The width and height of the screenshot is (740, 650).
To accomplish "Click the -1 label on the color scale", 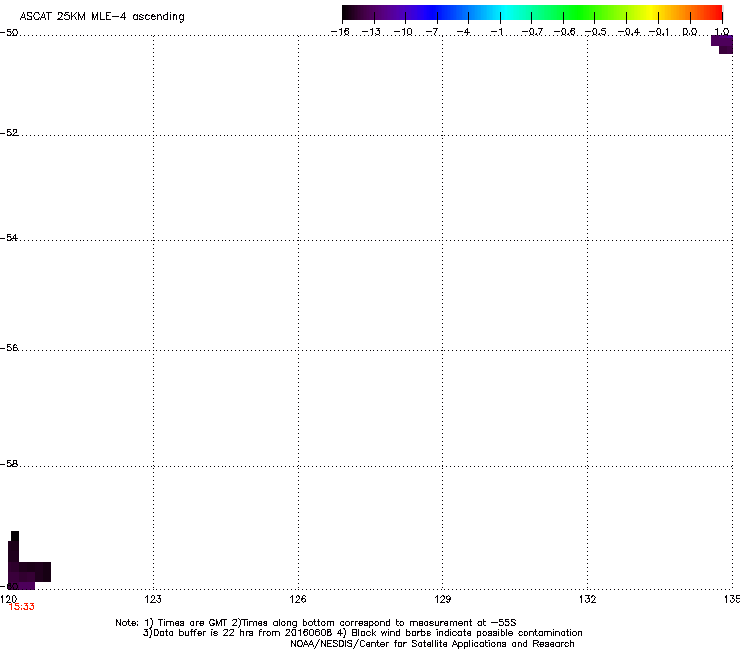I will (x=496, y=32).
